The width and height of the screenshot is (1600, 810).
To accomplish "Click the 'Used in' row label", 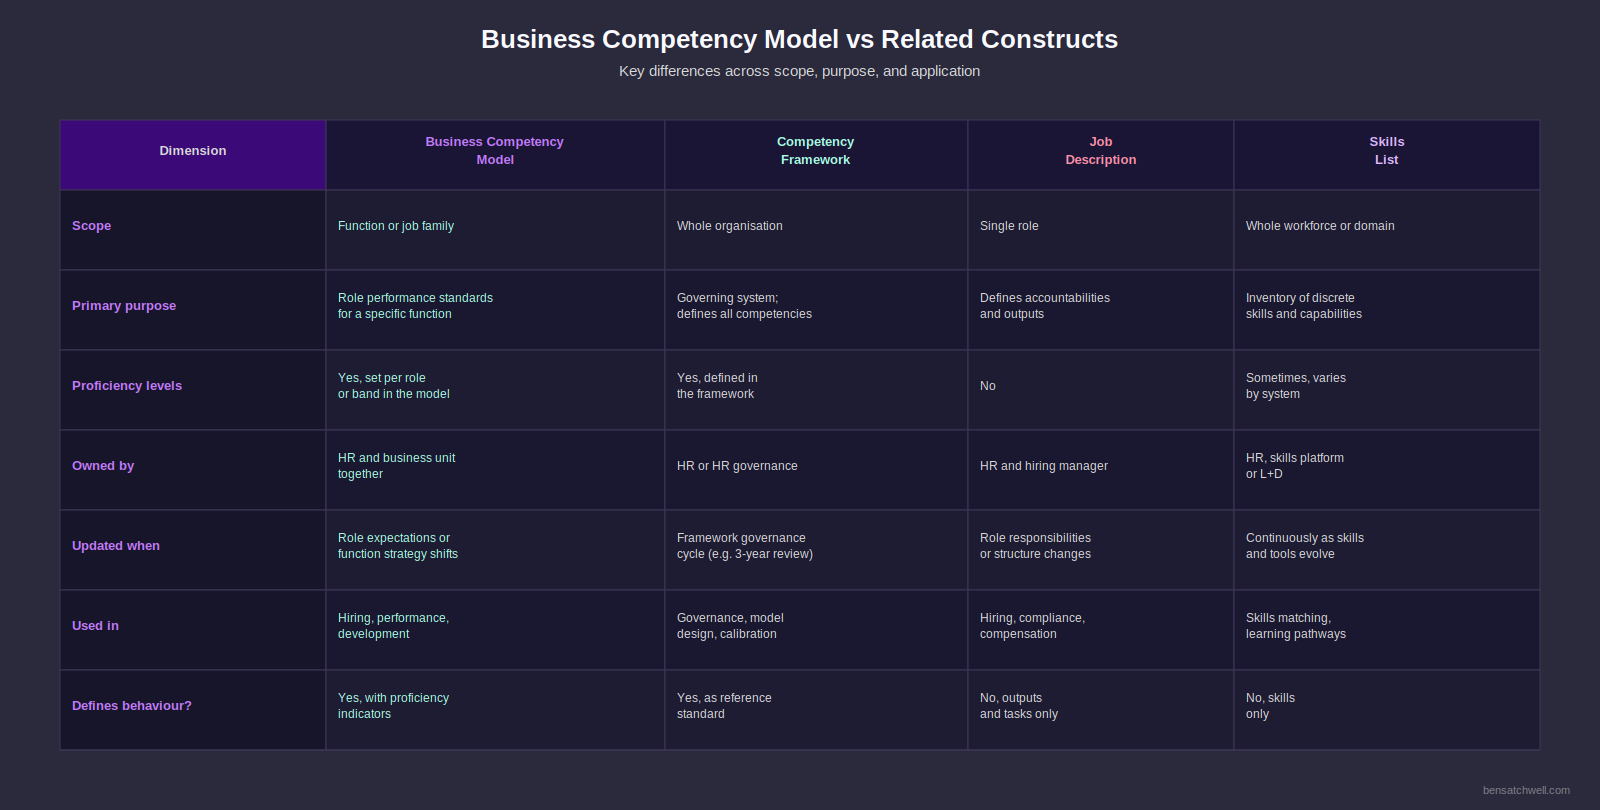I will [95, 626].
